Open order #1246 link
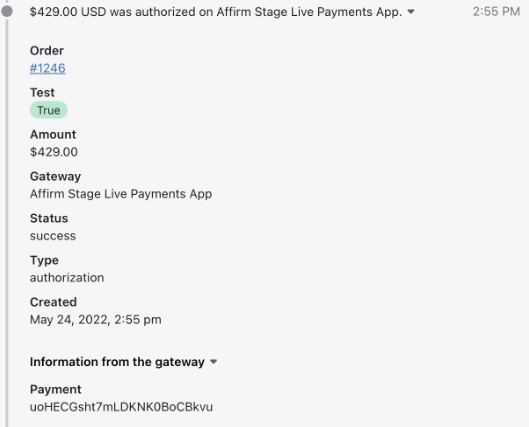The image size is (529, 427). (48, 68)
